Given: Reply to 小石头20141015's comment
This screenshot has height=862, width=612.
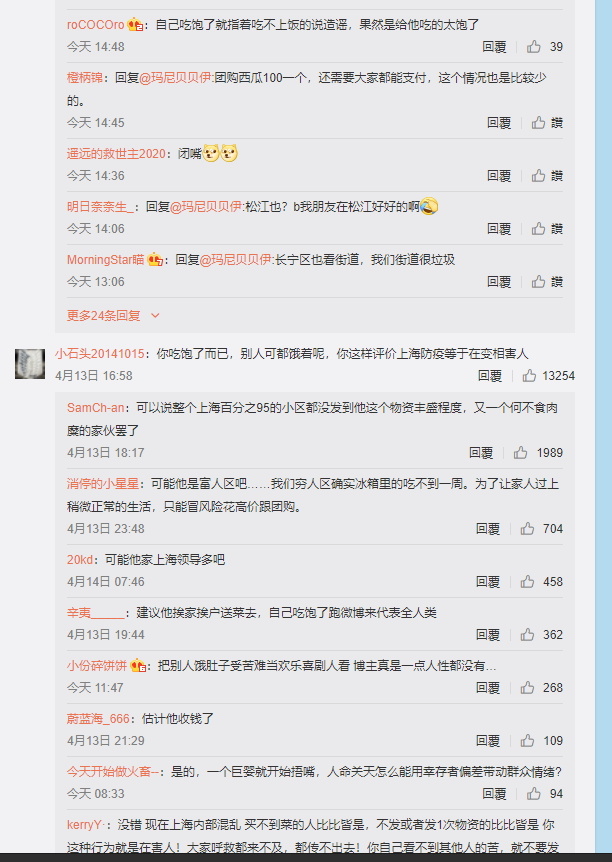Looking at the screenshot, I should 490,375.
